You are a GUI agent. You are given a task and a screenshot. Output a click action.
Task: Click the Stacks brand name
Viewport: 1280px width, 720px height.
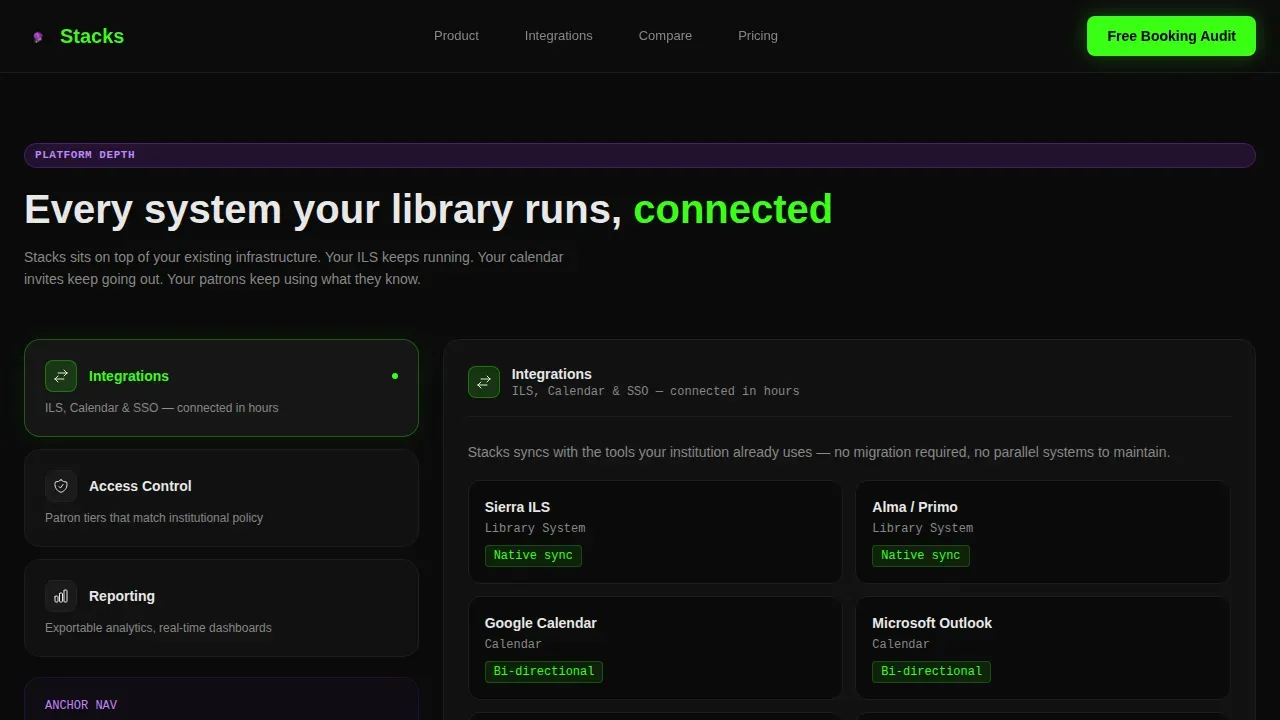[92, 36]
